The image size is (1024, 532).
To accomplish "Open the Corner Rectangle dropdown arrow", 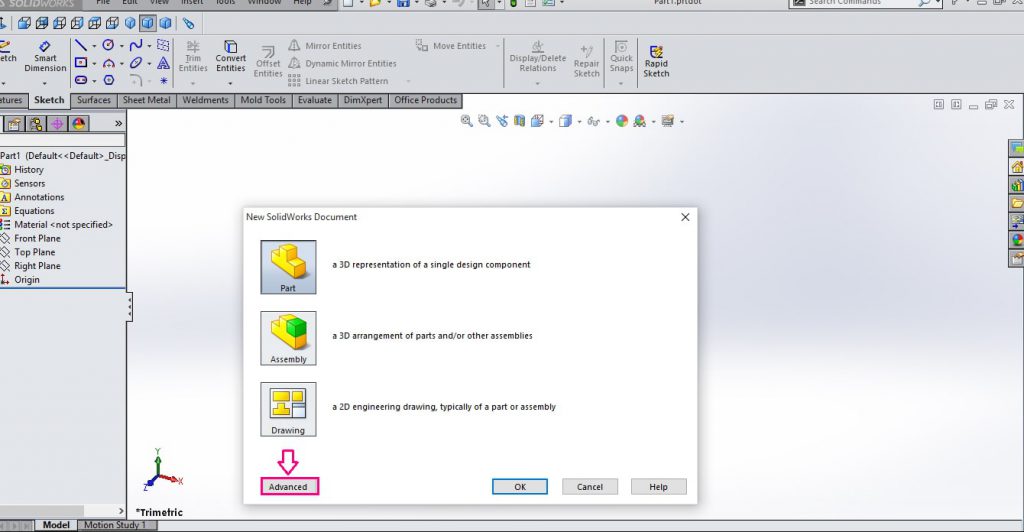I will pyautogui.click(x=94, y=63).
